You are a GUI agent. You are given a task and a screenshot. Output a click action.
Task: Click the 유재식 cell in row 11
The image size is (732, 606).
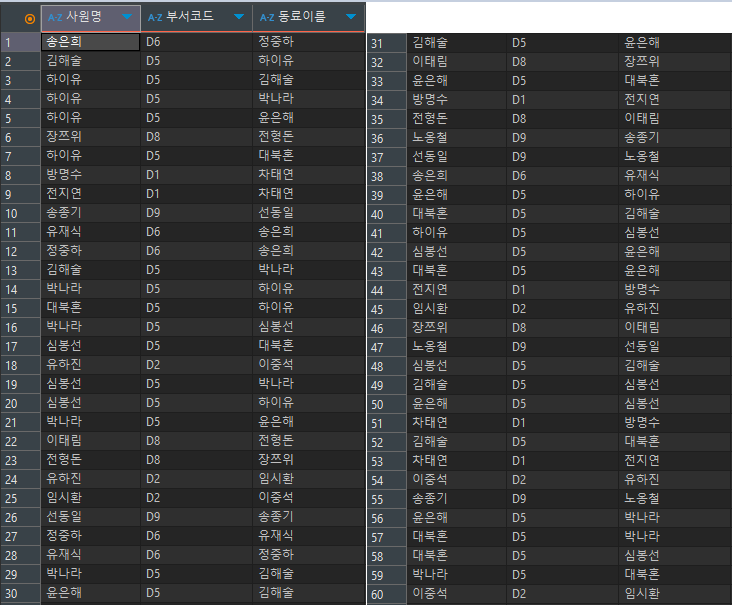point(91,232)
